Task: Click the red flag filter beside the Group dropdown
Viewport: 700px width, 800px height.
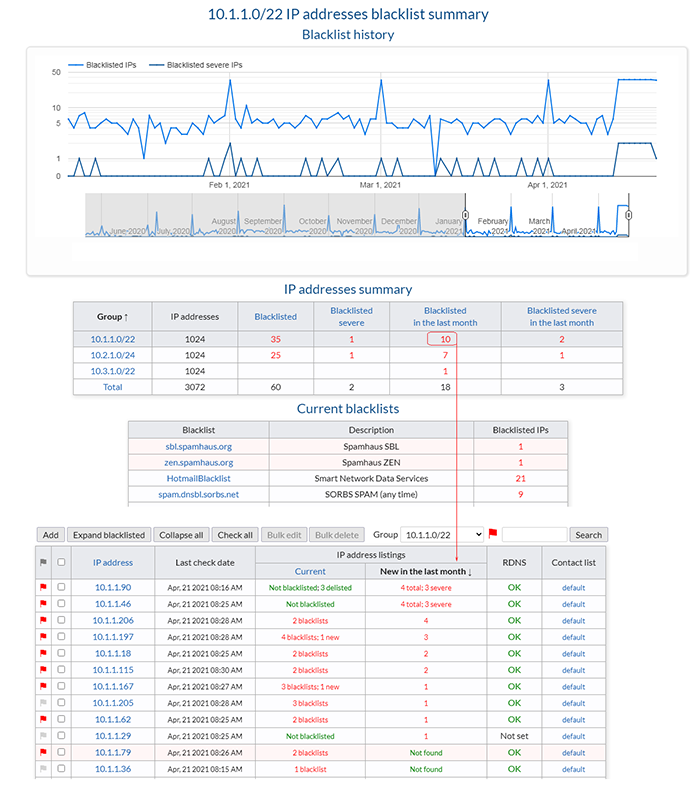Action: pyautogui.click(x=493, y=534)
